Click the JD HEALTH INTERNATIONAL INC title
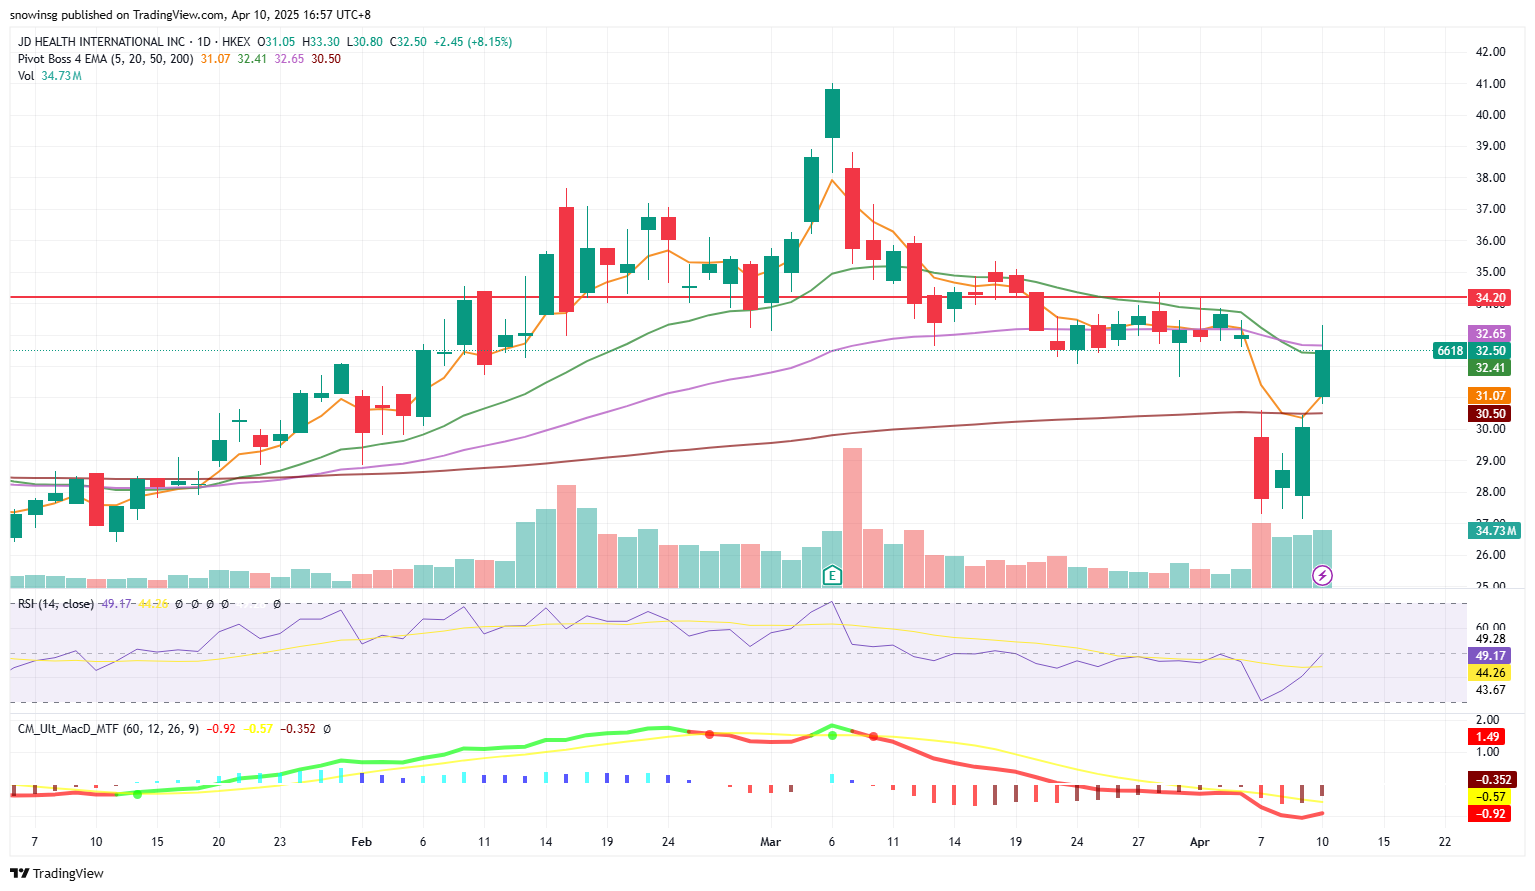This screenshot has height=891, width=1535. tap(101, 42)
